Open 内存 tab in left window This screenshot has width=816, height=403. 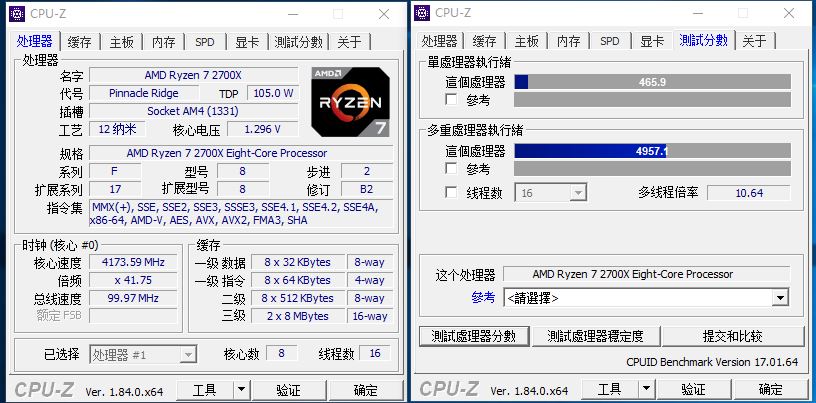coord(163,42)
